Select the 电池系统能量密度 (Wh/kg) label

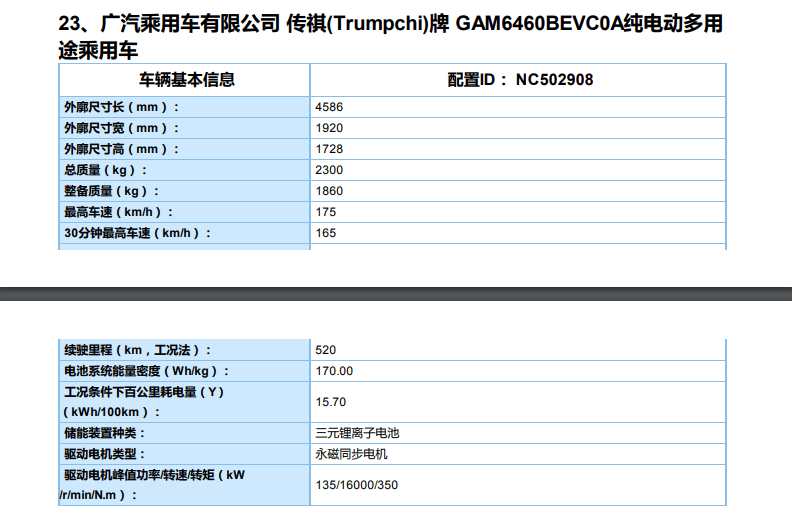click(x=146, y=371)
